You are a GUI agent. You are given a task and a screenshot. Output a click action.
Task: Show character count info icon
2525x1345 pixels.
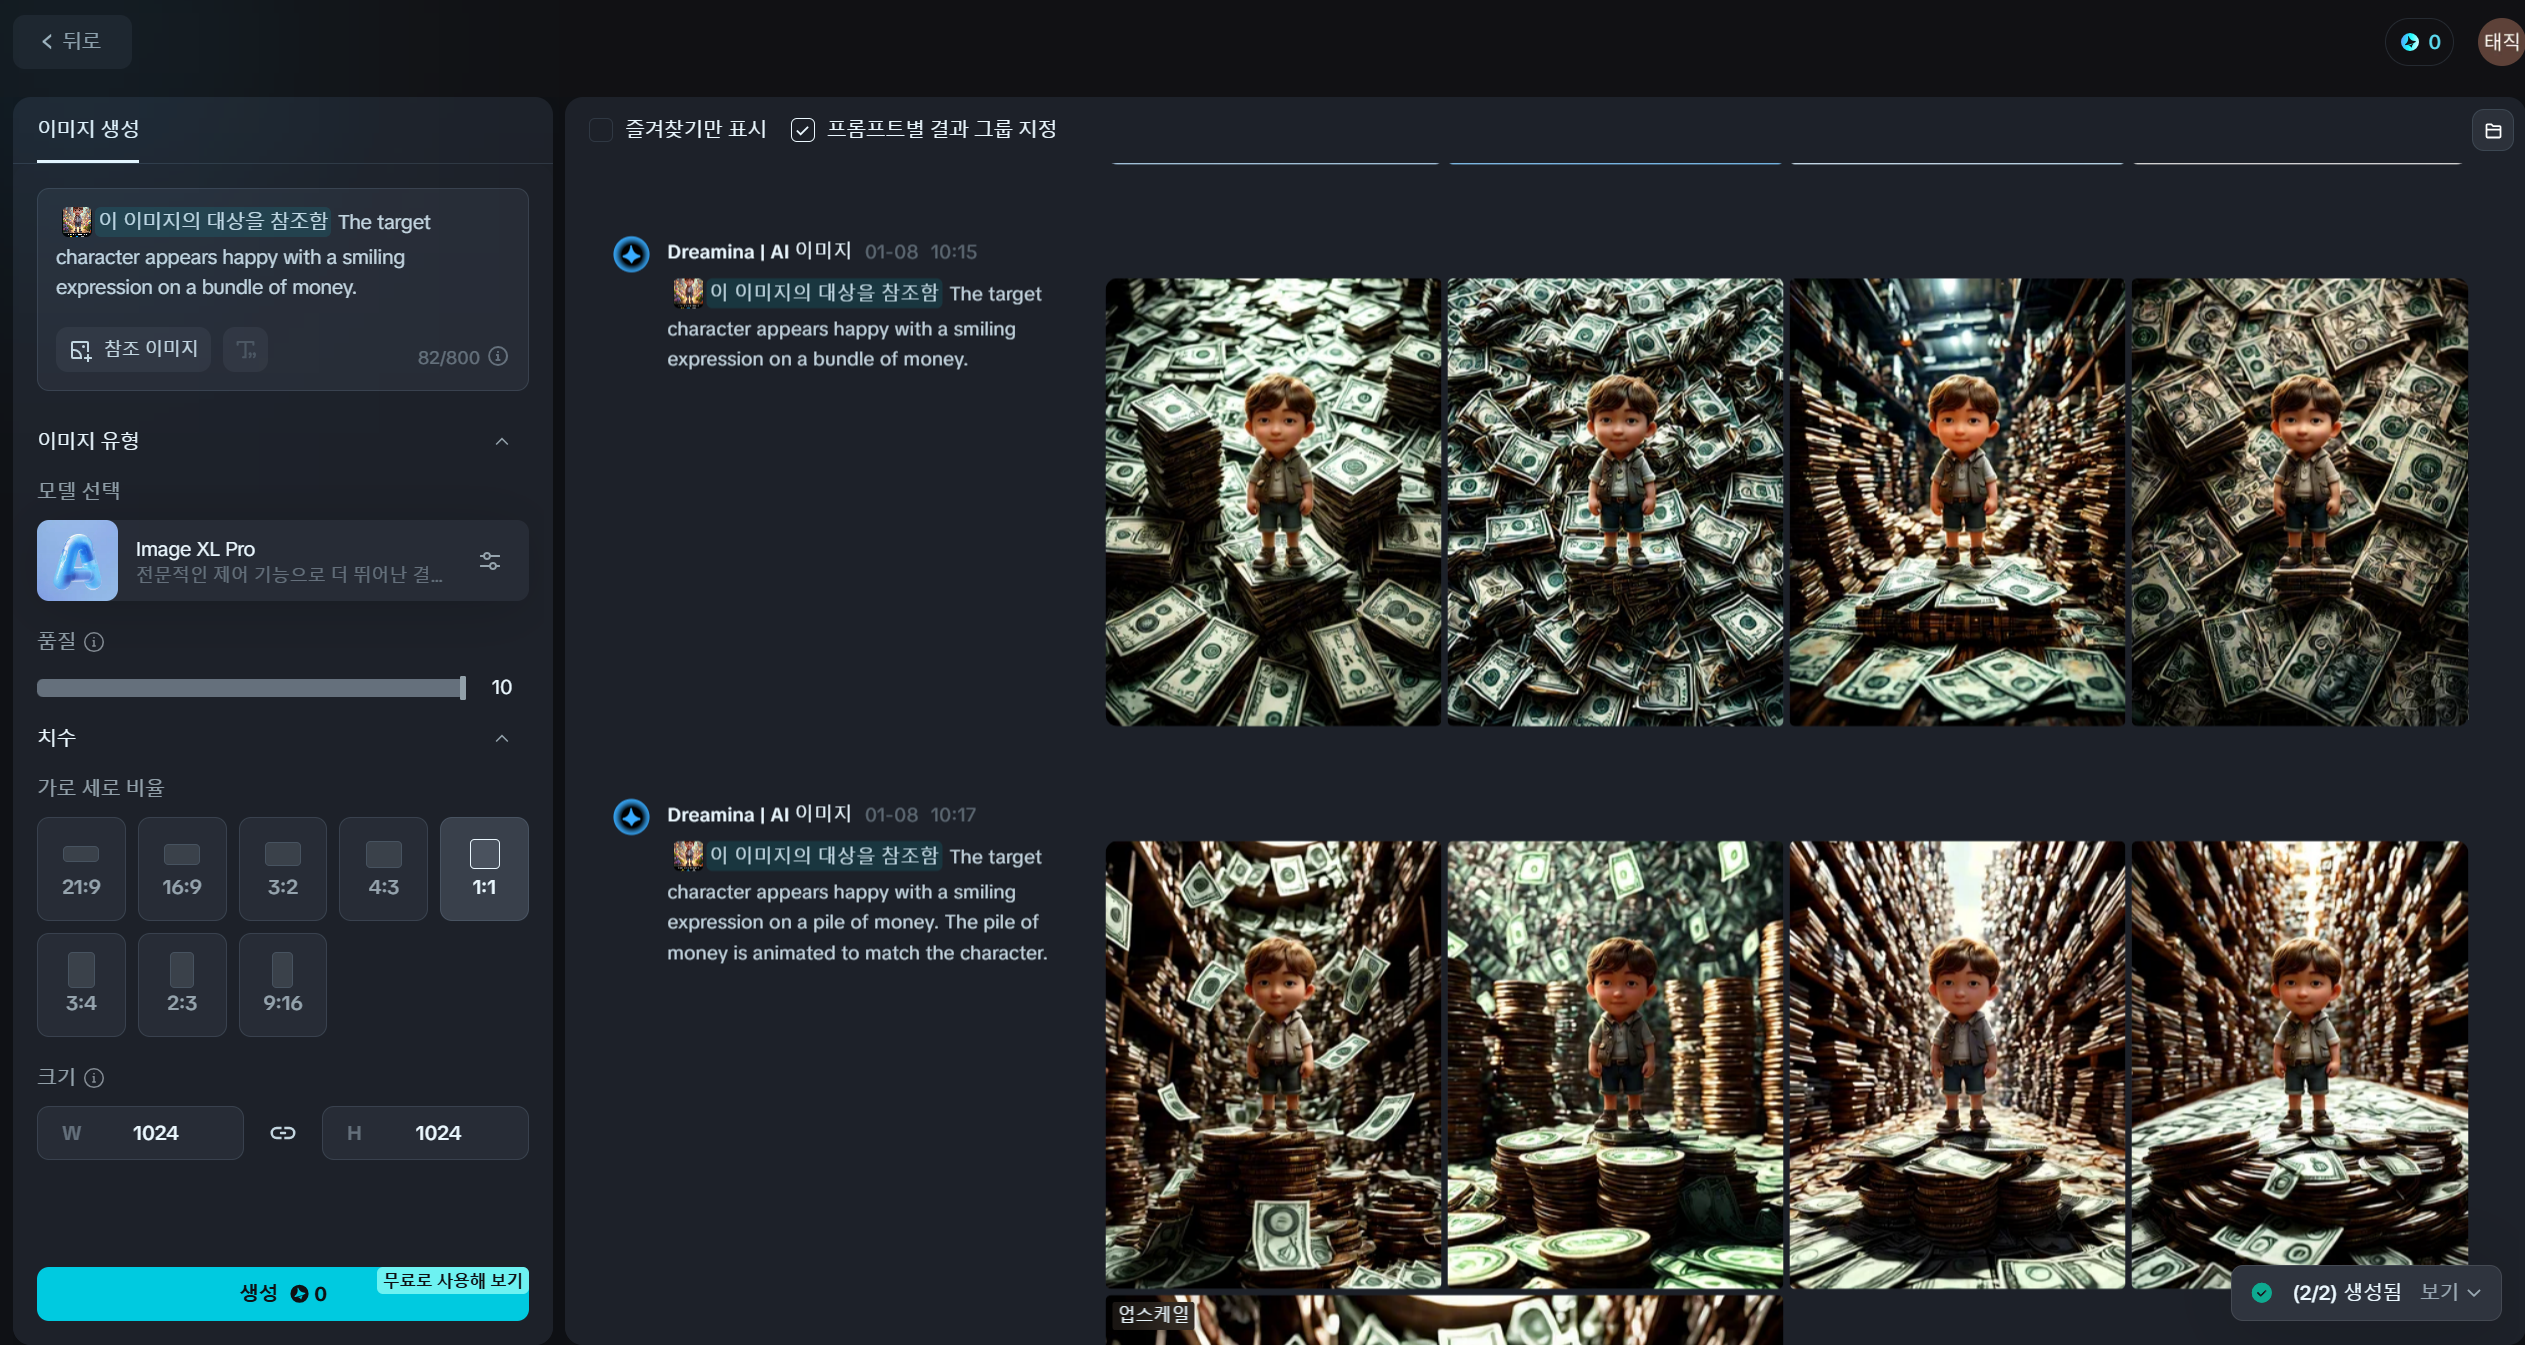498,356
